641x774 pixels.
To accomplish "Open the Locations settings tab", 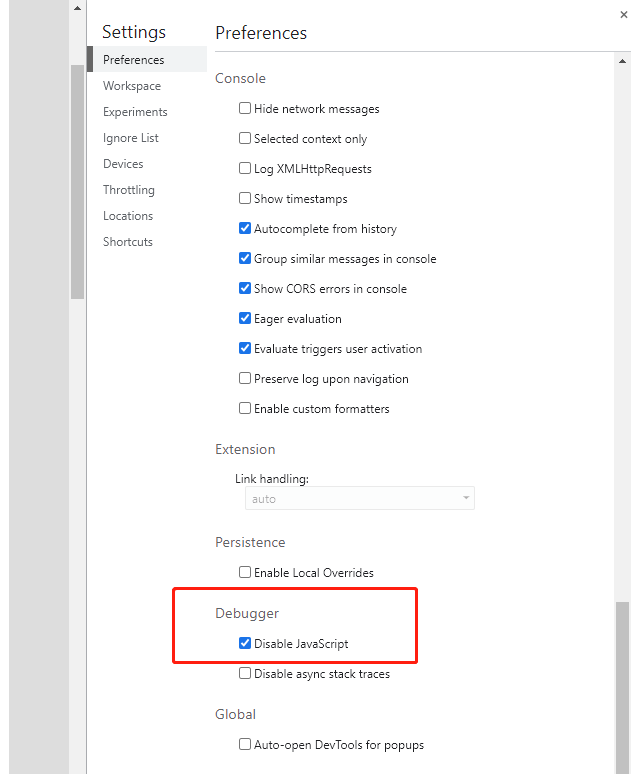I will pos(128,216).
